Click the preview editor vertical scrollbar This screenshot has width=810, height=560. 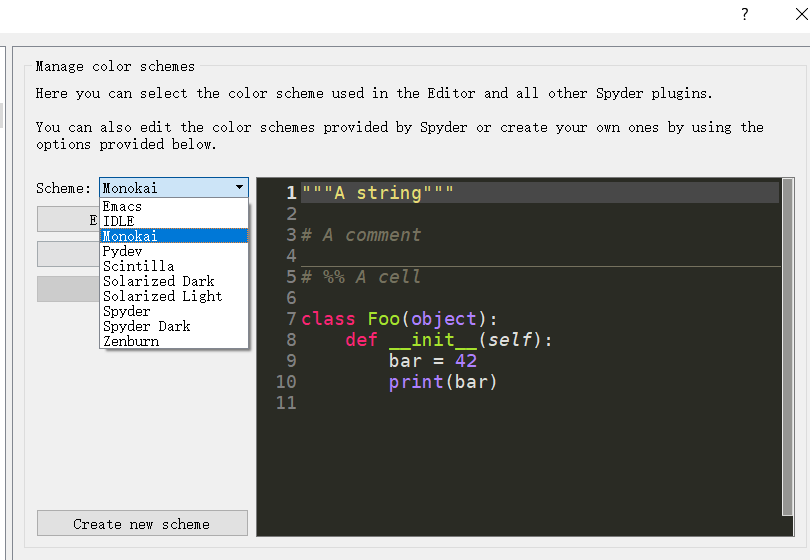(x=787, y=346)
